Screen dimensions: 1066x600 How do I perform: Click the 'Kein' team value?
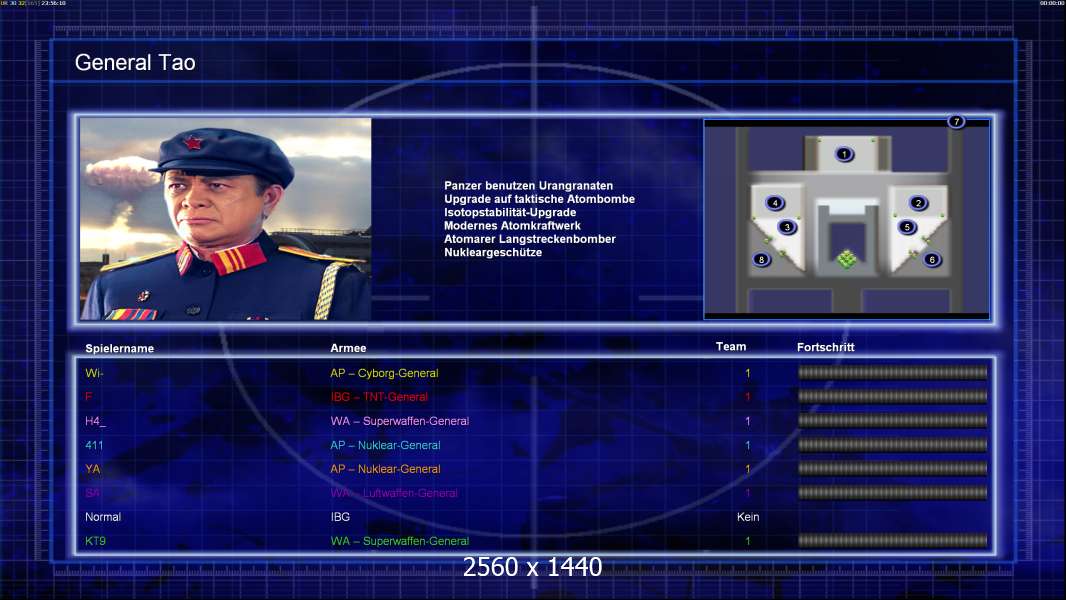[748, 517]
